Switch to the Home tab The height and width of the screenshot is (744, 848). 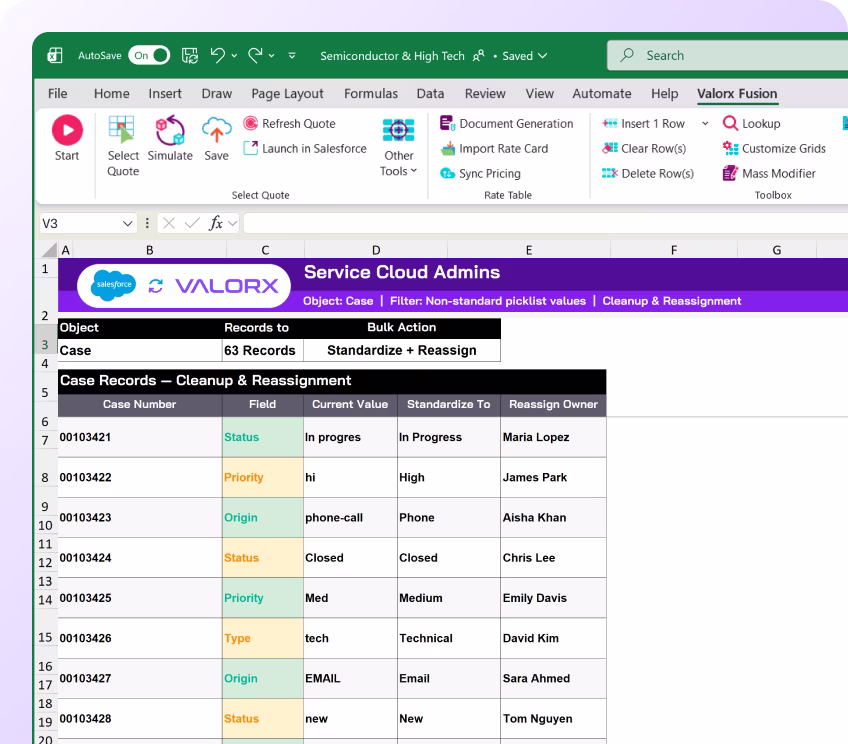[x=111, y=94]
